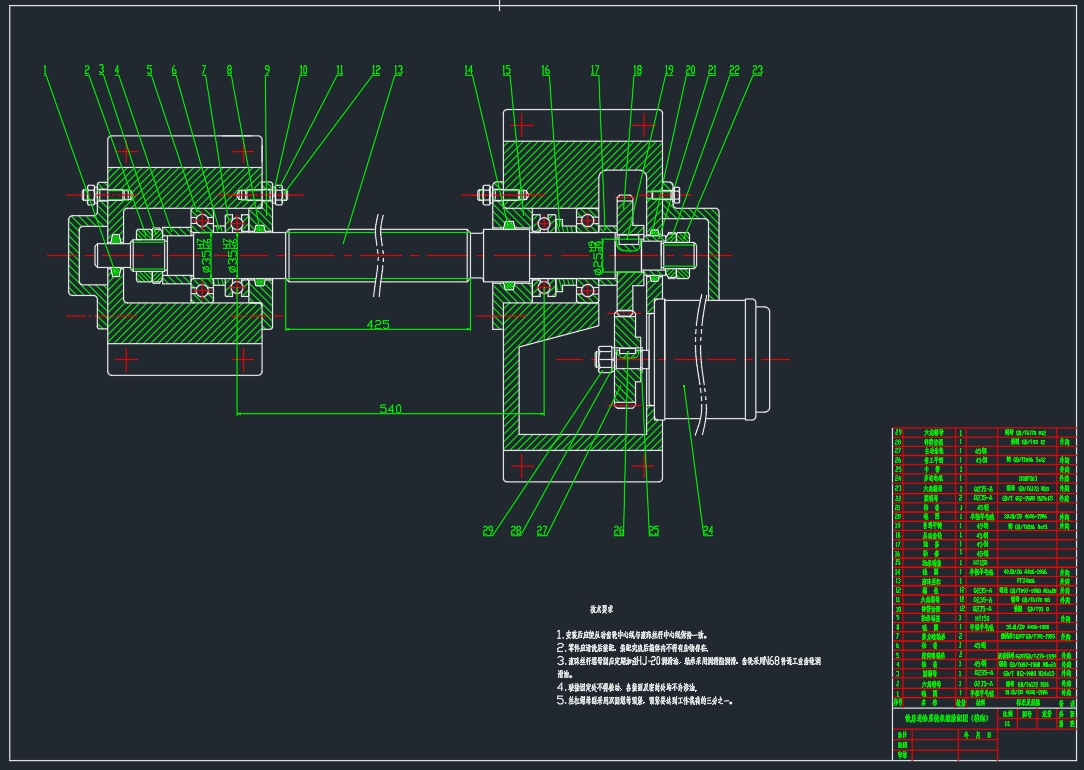Click part callout number 20 at the top
The height and width of the screenshot is (770, 1084).
pos(690,71)
